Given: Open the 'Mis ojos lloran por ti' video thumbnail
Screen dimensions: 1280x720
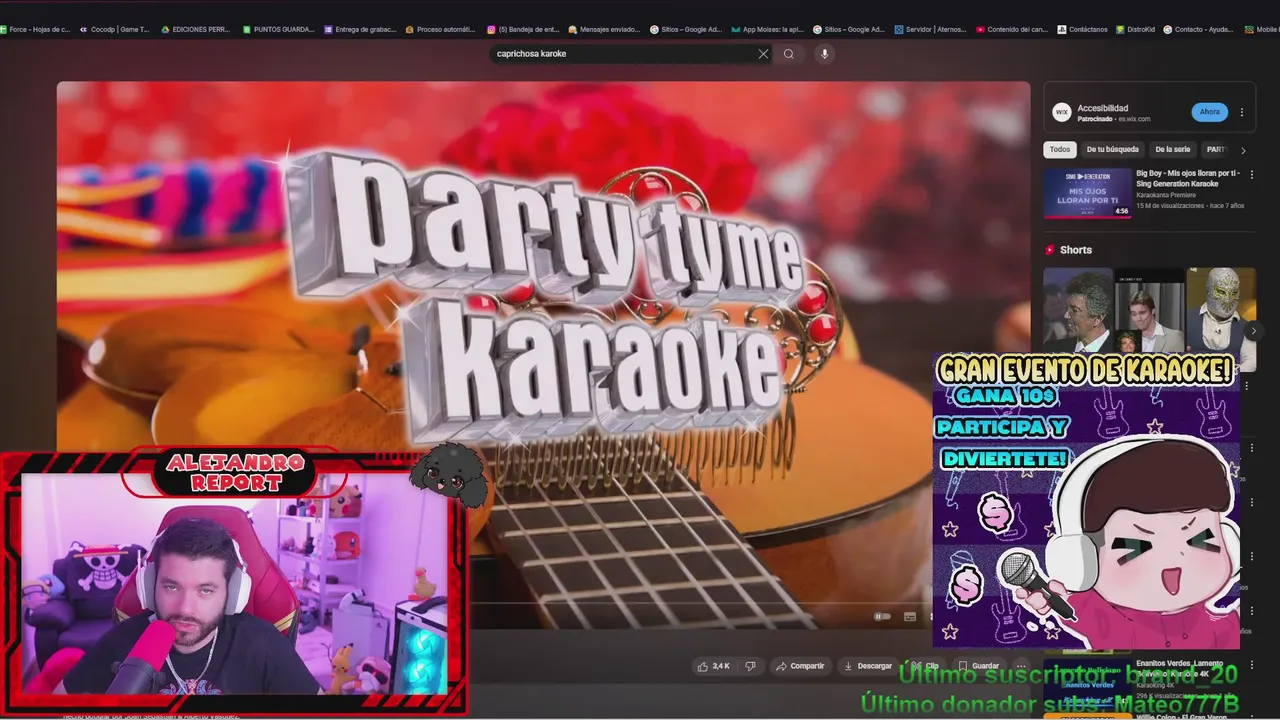Looking at the screenshot, I should point(1088,193).
